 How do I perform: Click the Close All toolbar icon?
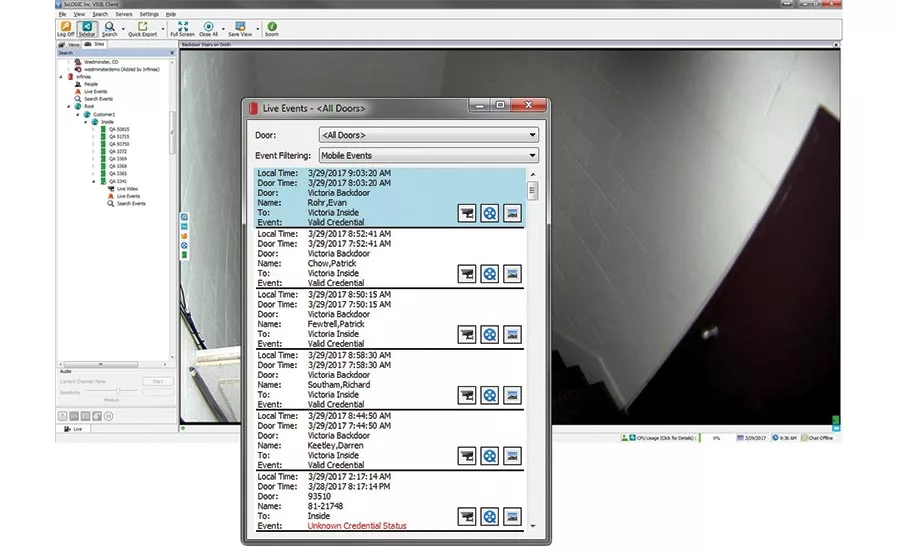pyautogui.click(x=208, y=28)
